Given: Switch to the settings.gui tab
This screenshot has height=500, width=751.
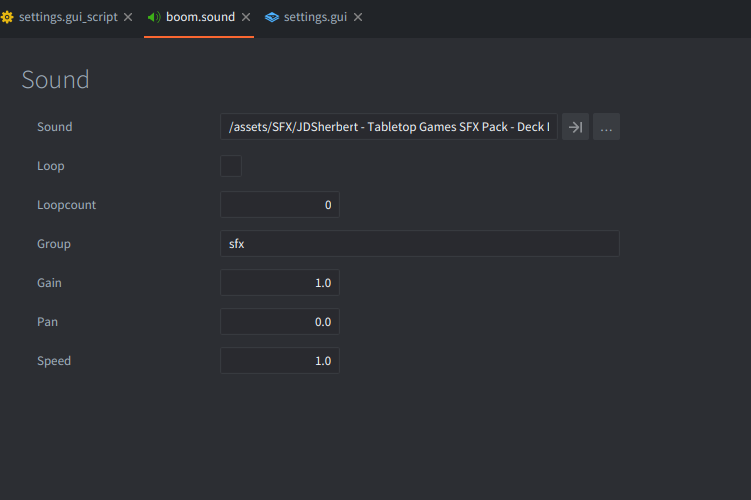Looking at the screenshot, I should (x=315, y=17).
